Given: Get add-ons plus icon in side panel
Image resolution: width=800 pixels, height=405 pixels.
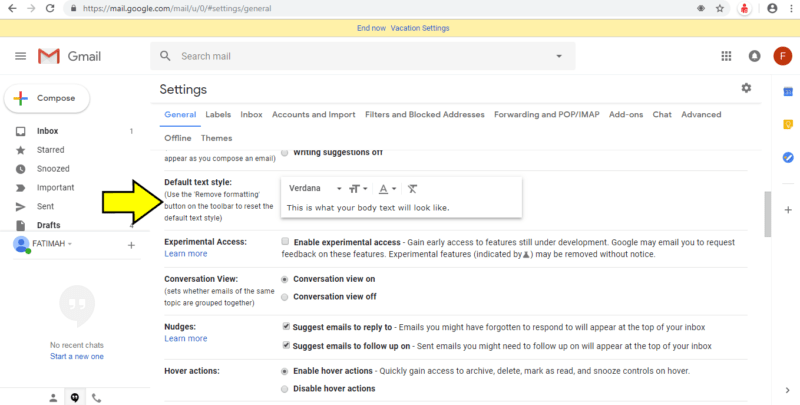Looking at the screenshot, I should point(788,210).
